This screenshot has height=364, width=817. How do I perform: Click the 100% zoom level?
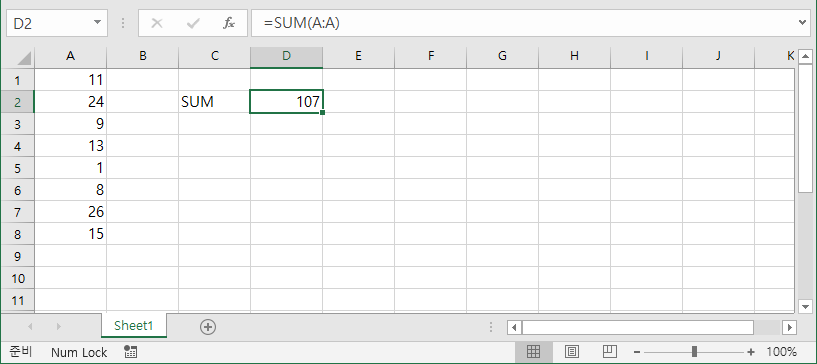[781, 352]
